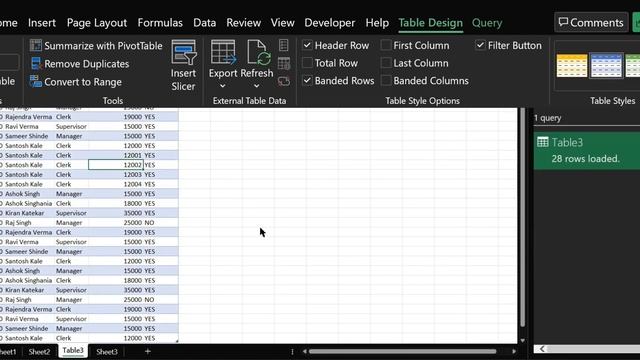The image size is (640, 360).
Task: Click the horizontal scroll left arrow
Action: (x=304, y=351)
